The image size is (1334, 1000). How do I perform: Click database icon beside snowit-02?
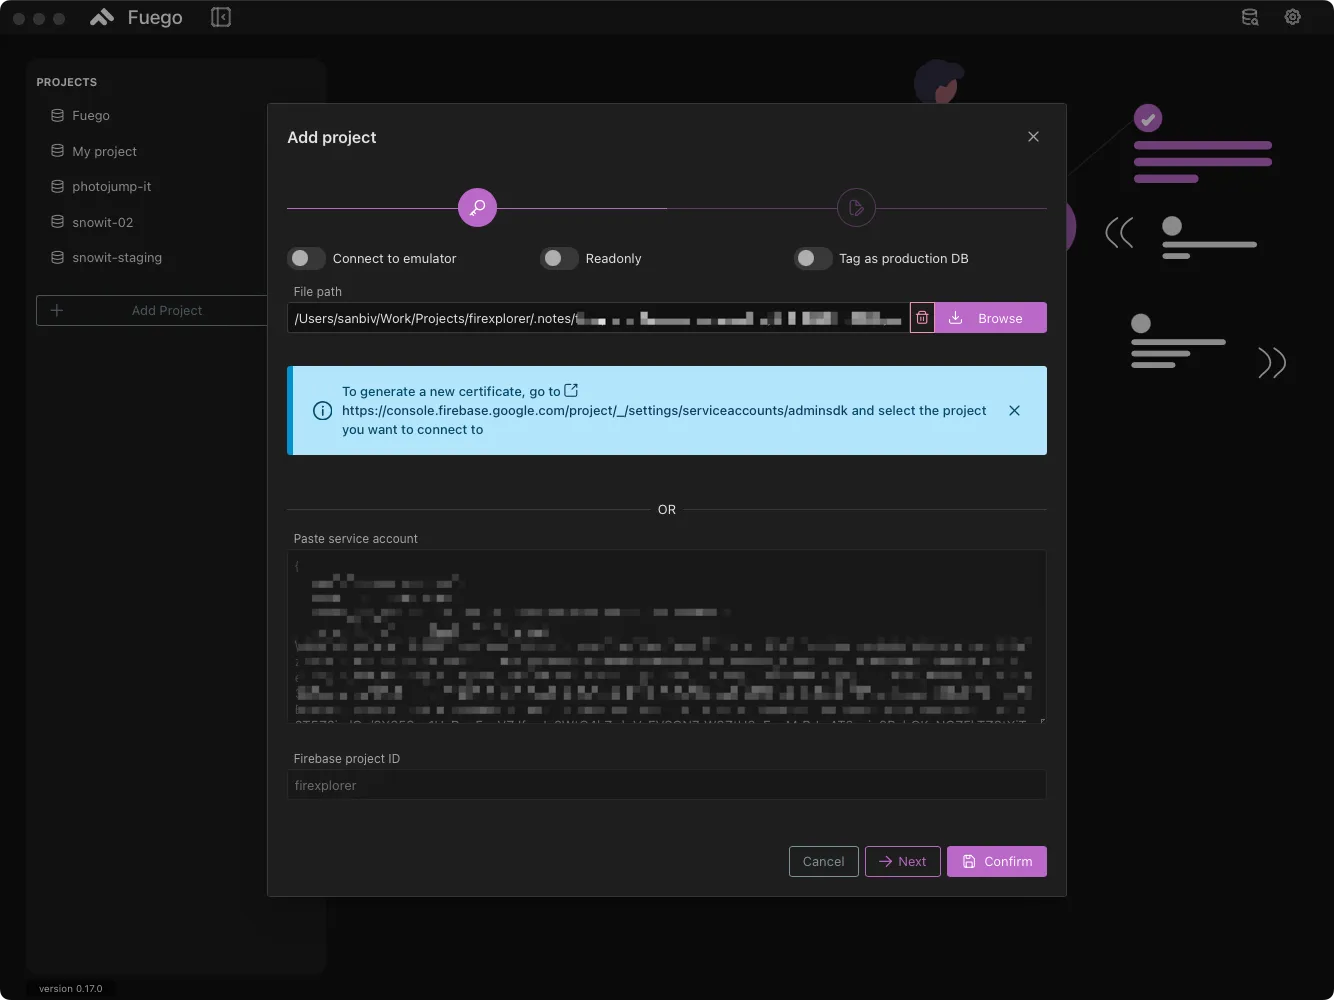click(x=57, y=222)
